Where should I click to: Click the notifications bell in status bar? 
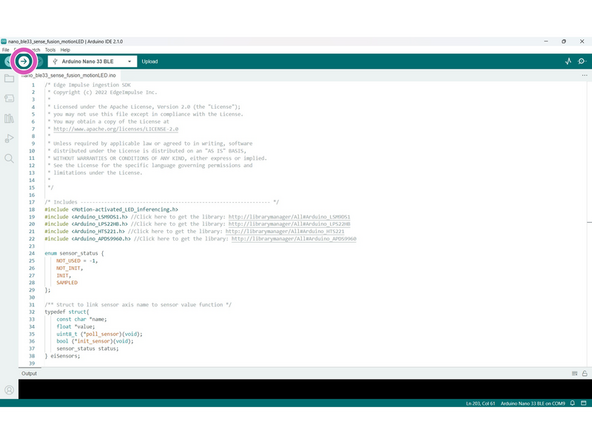[x=572, y=403]
